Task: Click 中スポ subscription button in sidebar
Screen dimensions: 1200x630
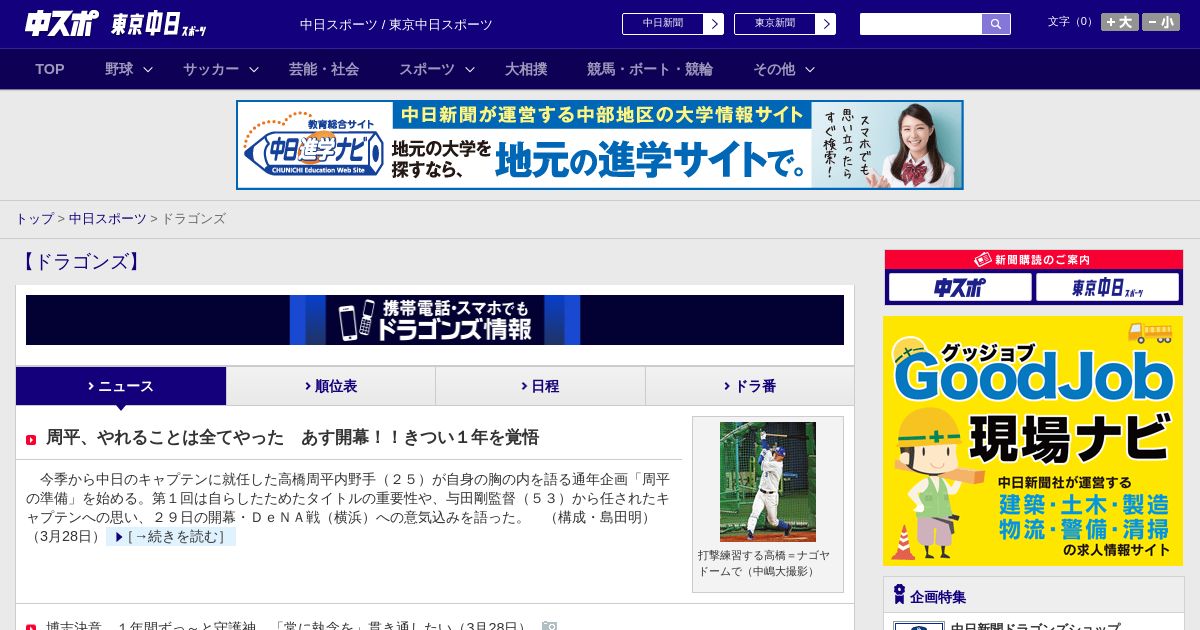Action: coord(960,288)
